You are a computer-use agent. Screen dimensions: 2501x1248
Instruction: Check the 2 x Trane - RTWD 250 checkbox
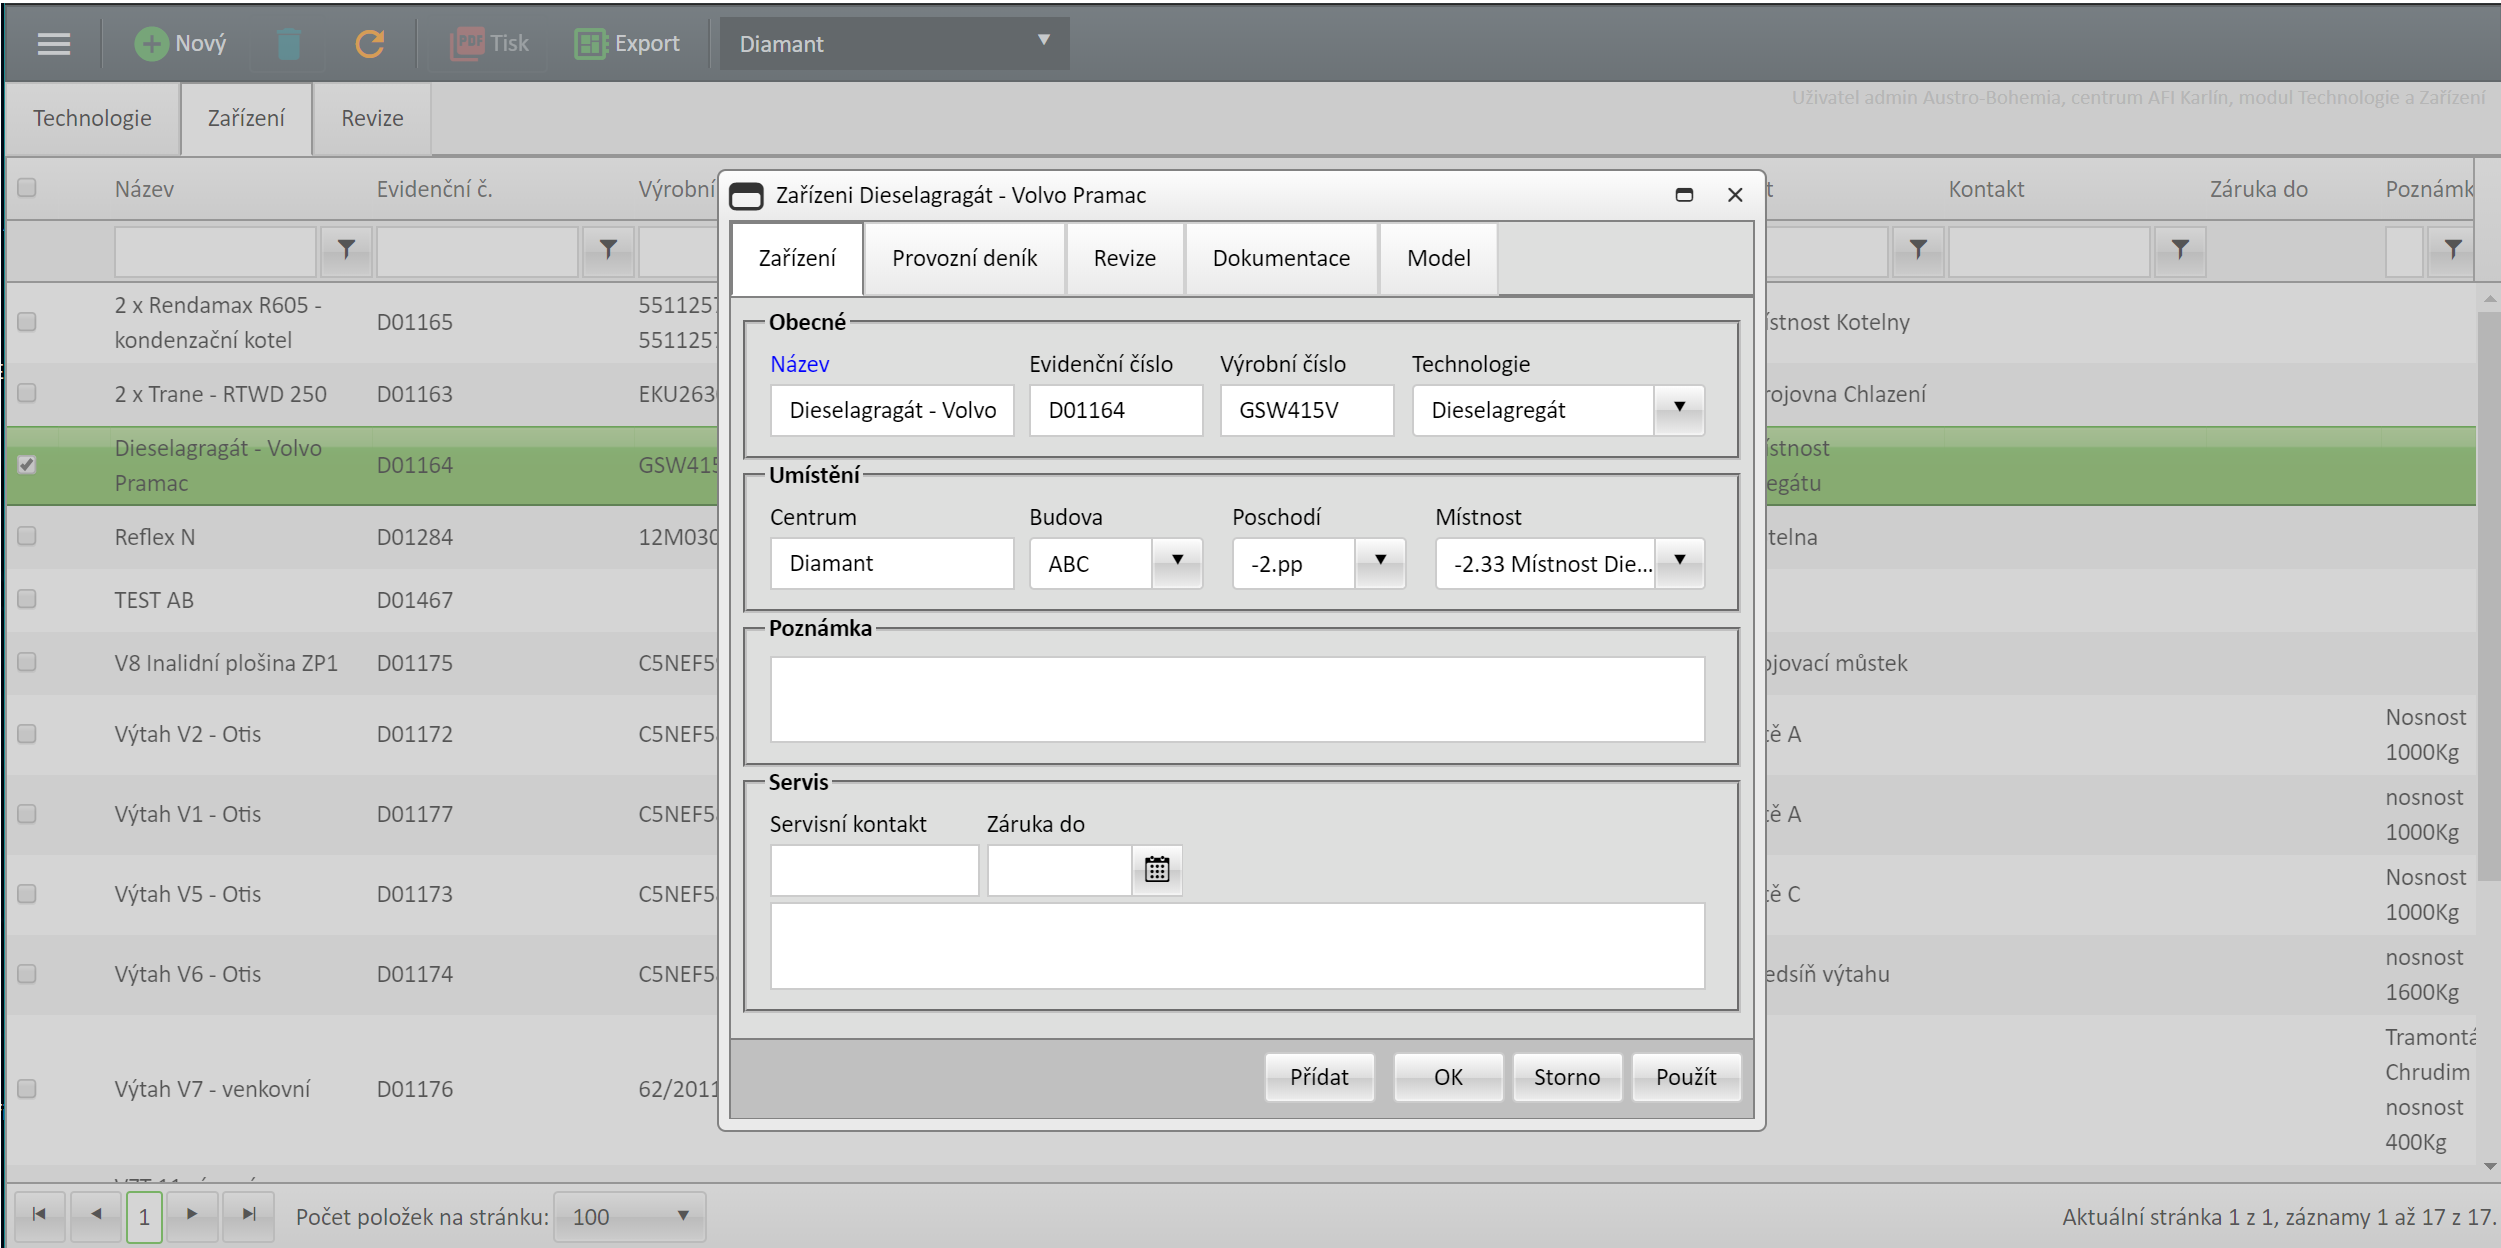[27, 393]
